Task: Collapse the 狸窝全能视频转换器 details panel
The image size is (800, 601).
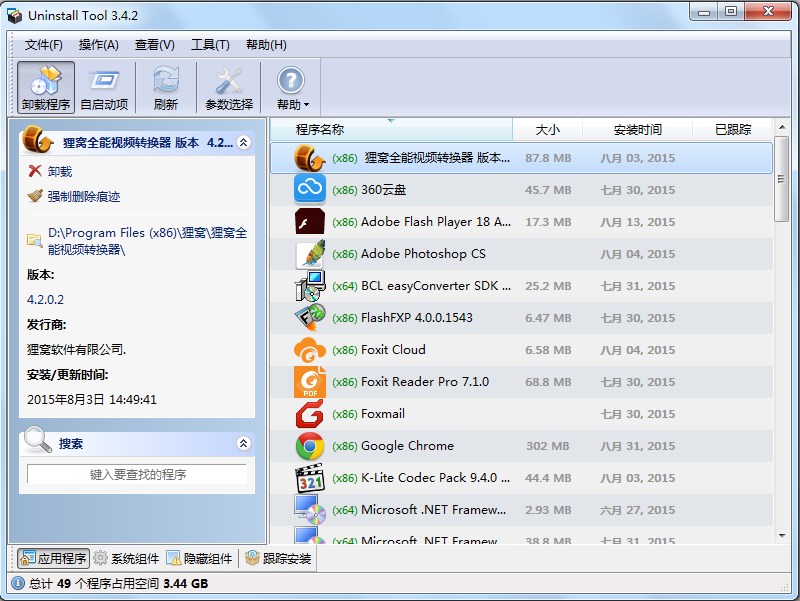Action: click(244, 142)
